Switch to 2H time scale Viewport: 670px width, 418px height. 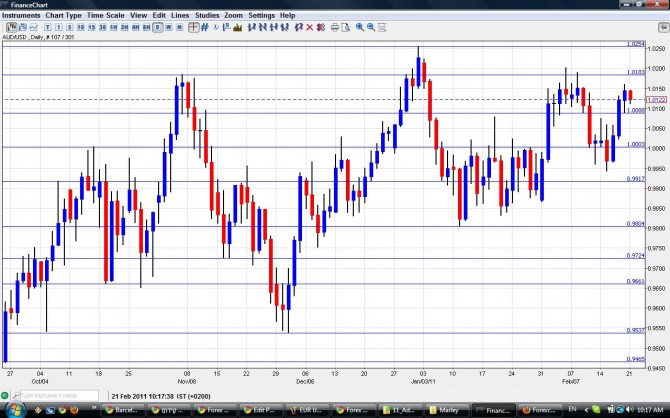point(124,27)
